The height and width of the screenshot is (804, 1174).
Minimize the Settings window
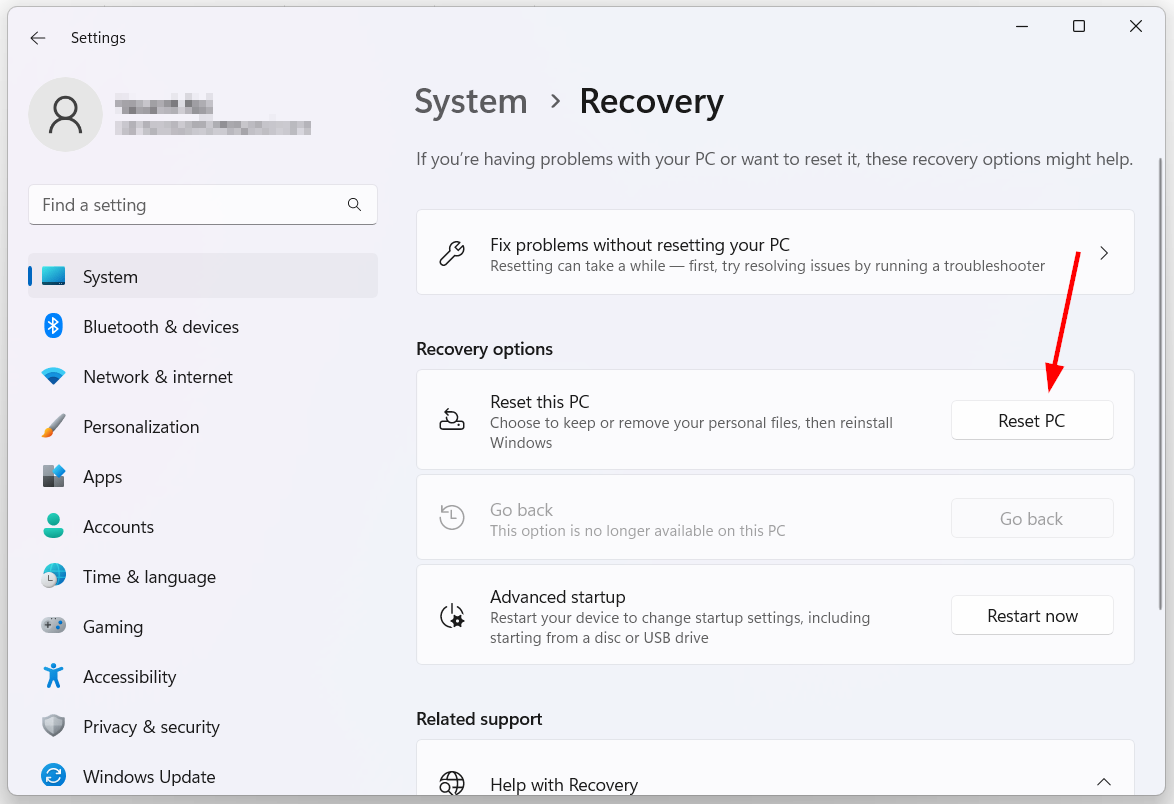click(1022, 26)
